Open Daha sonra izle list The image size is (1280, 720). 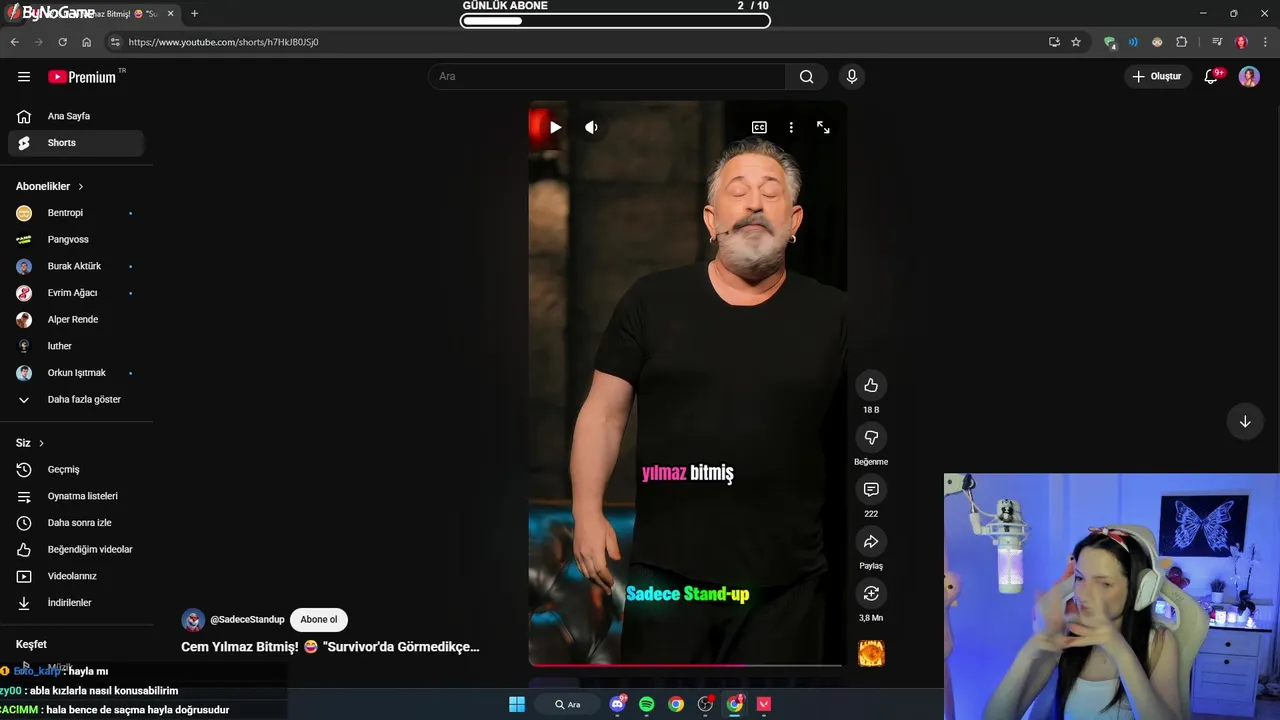[x=76, y=523]
